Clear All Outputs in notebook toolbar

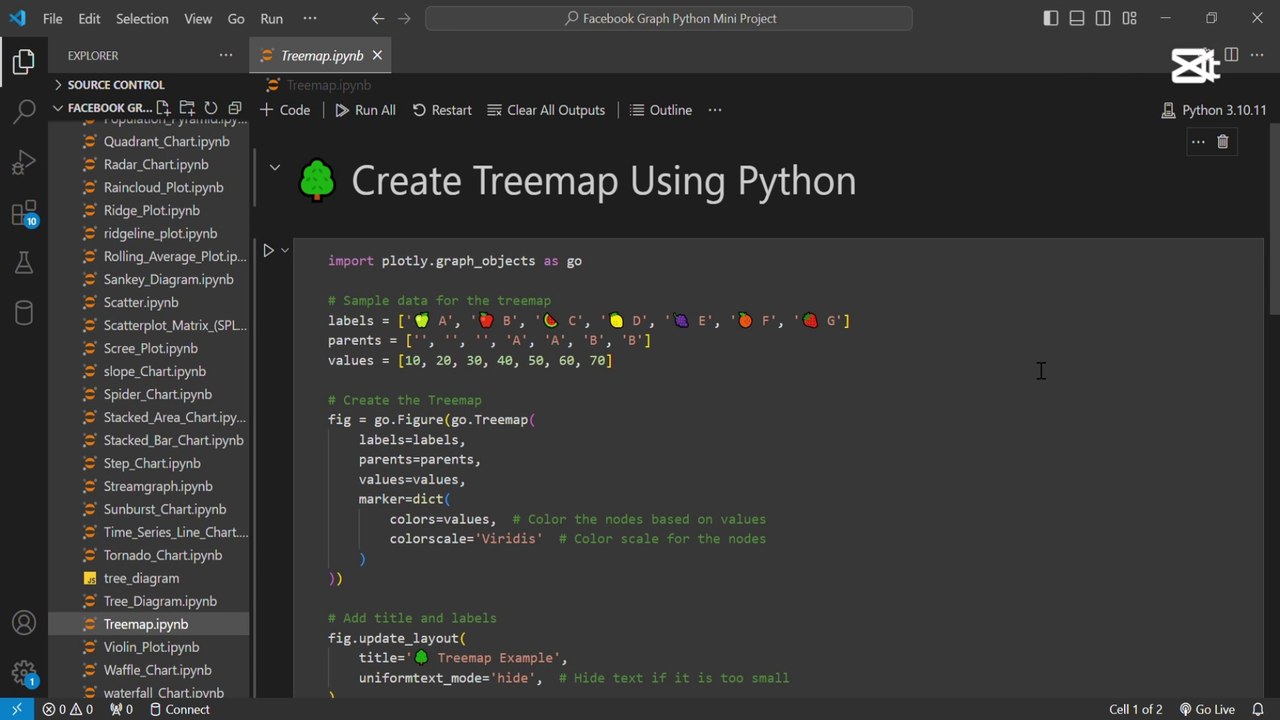[546, 110]
